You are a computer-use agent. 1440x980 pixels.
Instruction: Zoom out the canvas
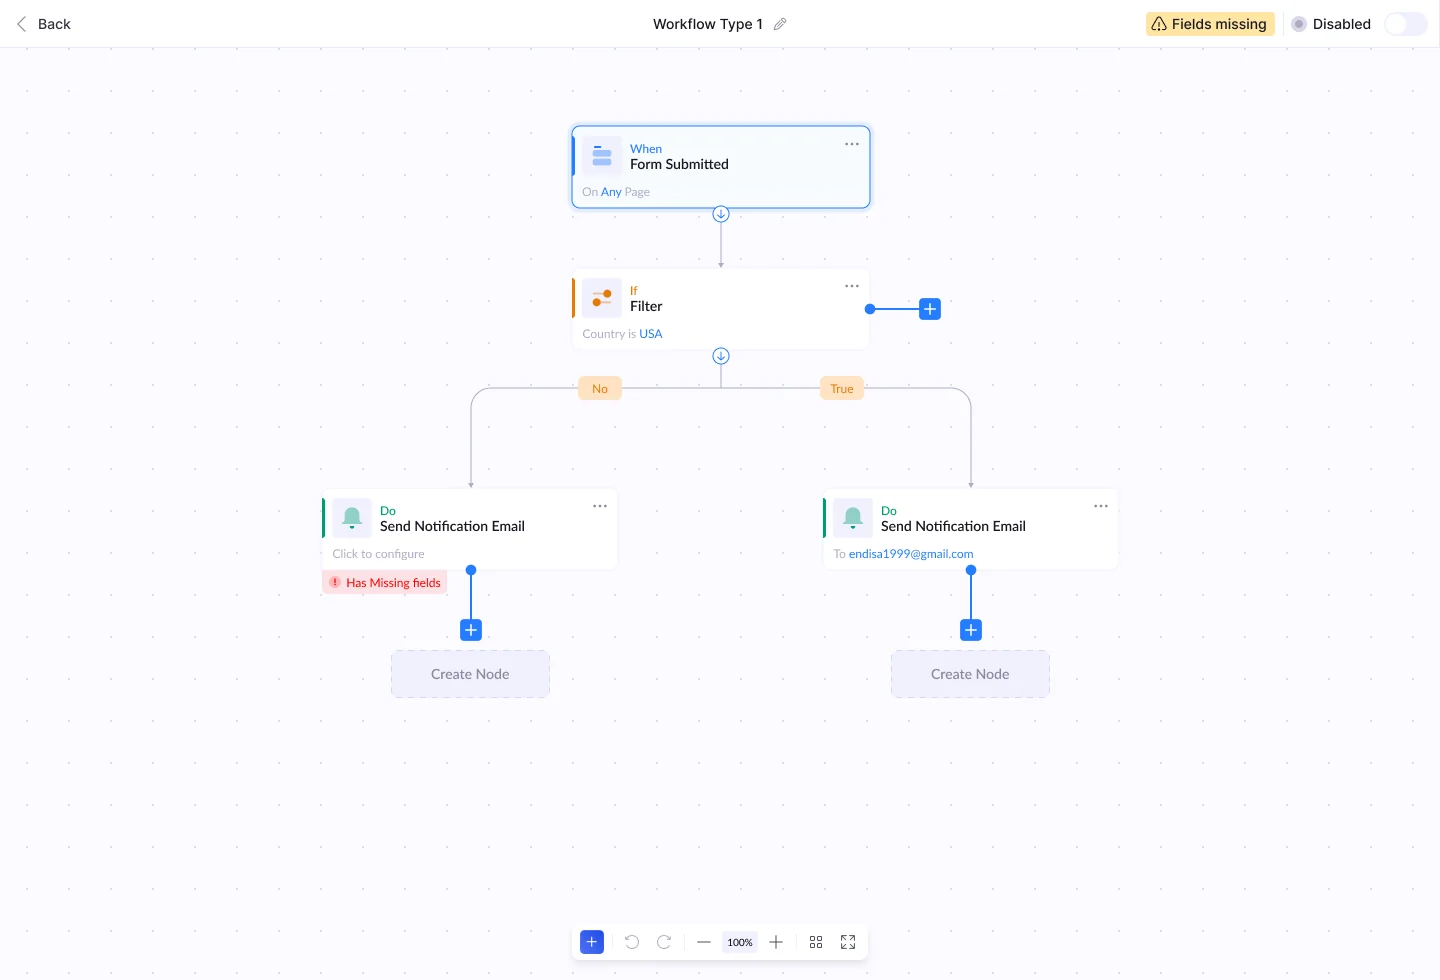click(704, 942)
